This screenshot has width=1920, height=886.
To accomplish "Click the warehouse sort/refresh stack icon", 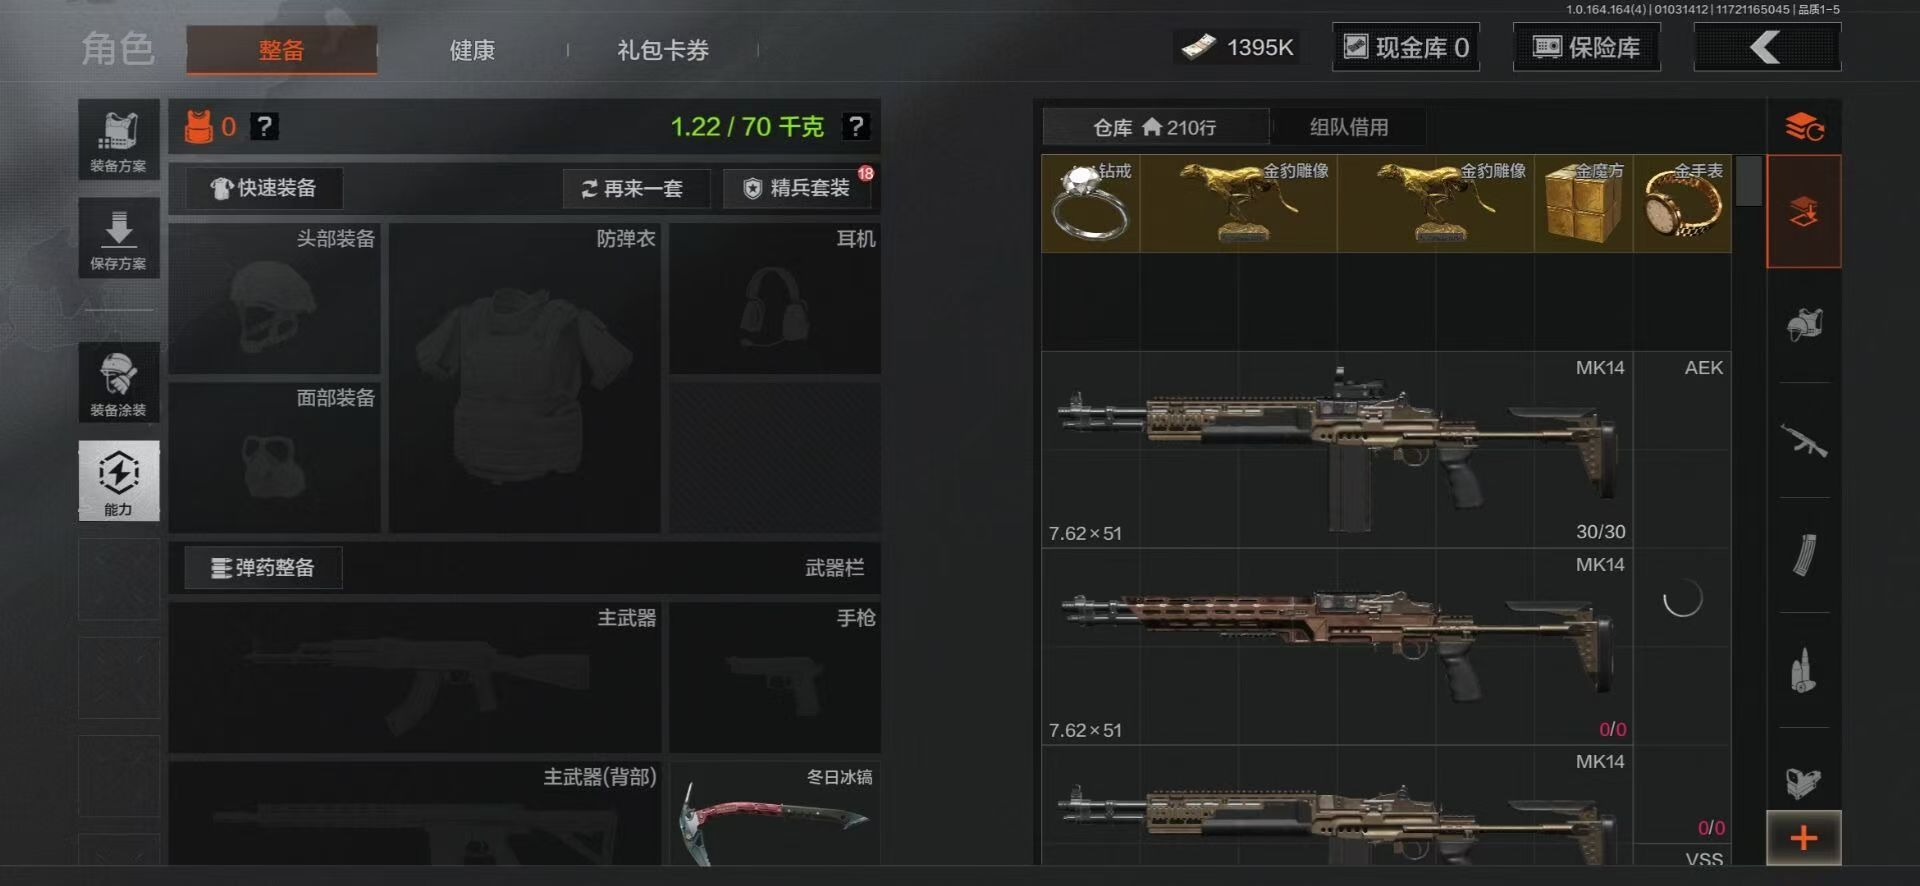I will (1804, 127).
